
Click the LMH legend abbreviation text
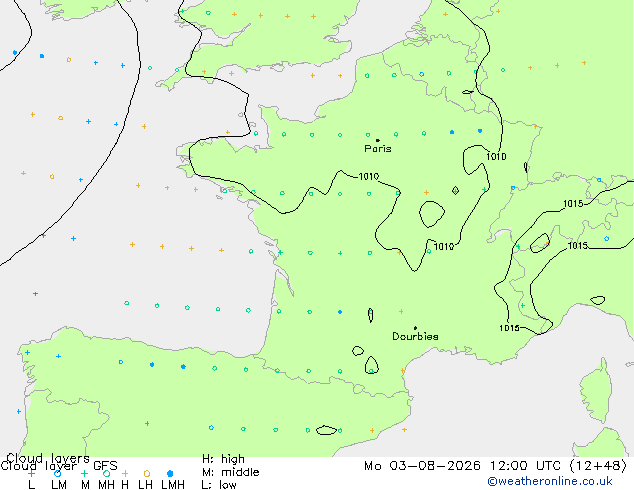coord(173,485)
